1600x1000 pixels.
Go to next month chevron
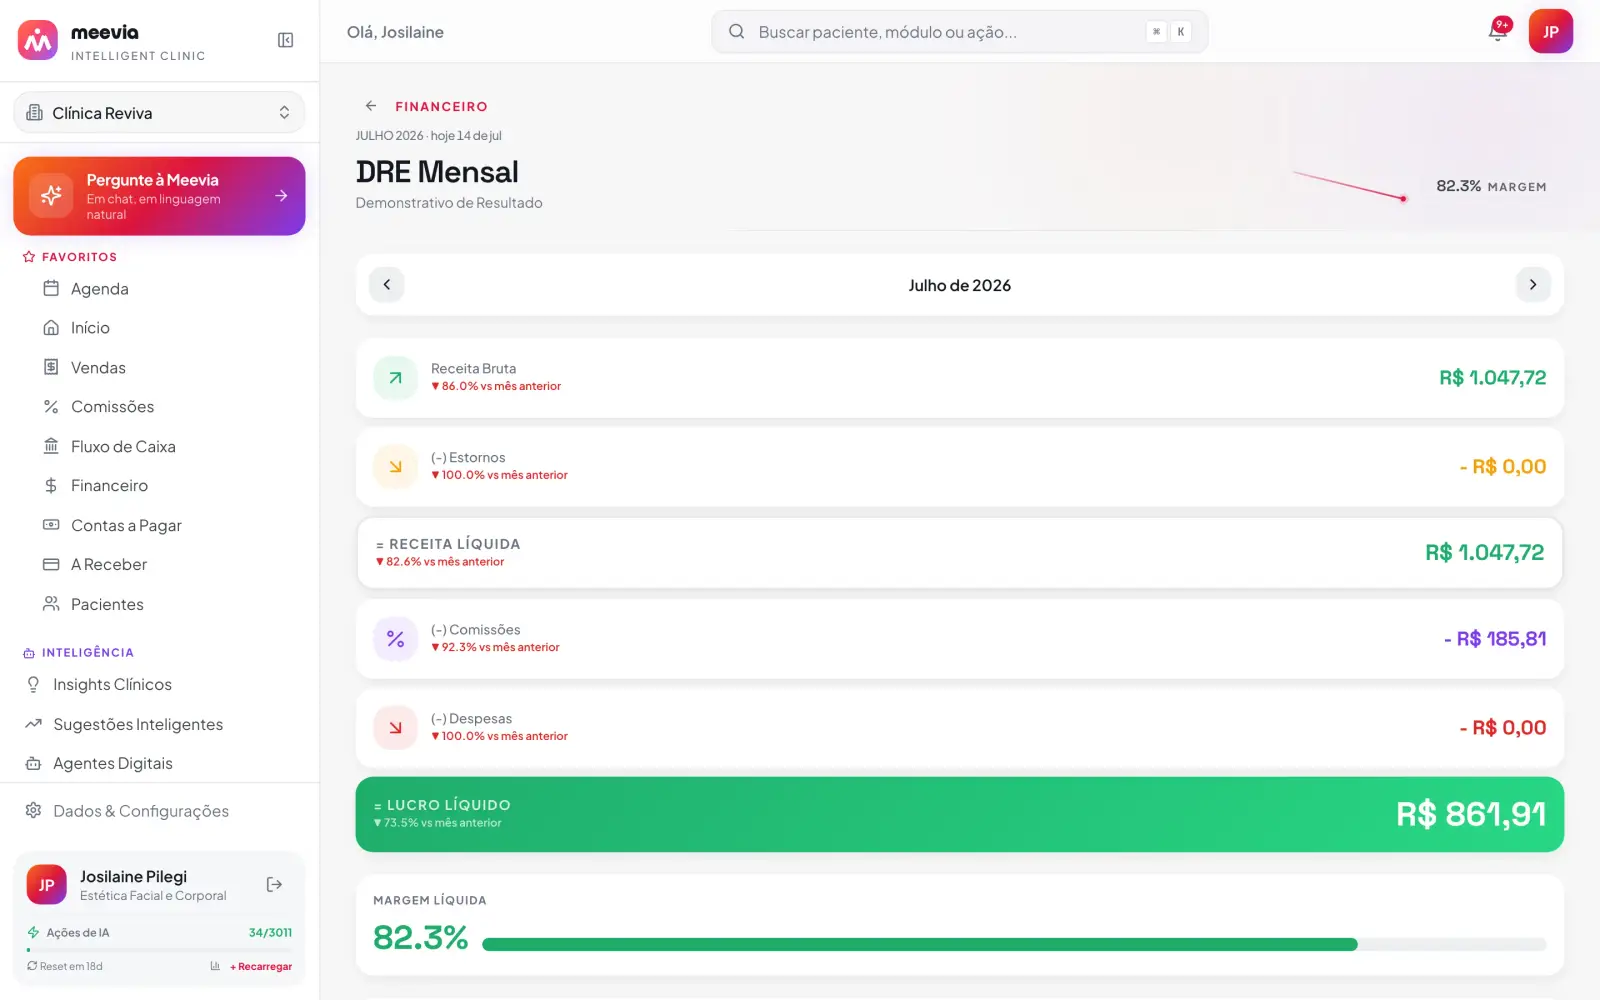[1533, 285]
